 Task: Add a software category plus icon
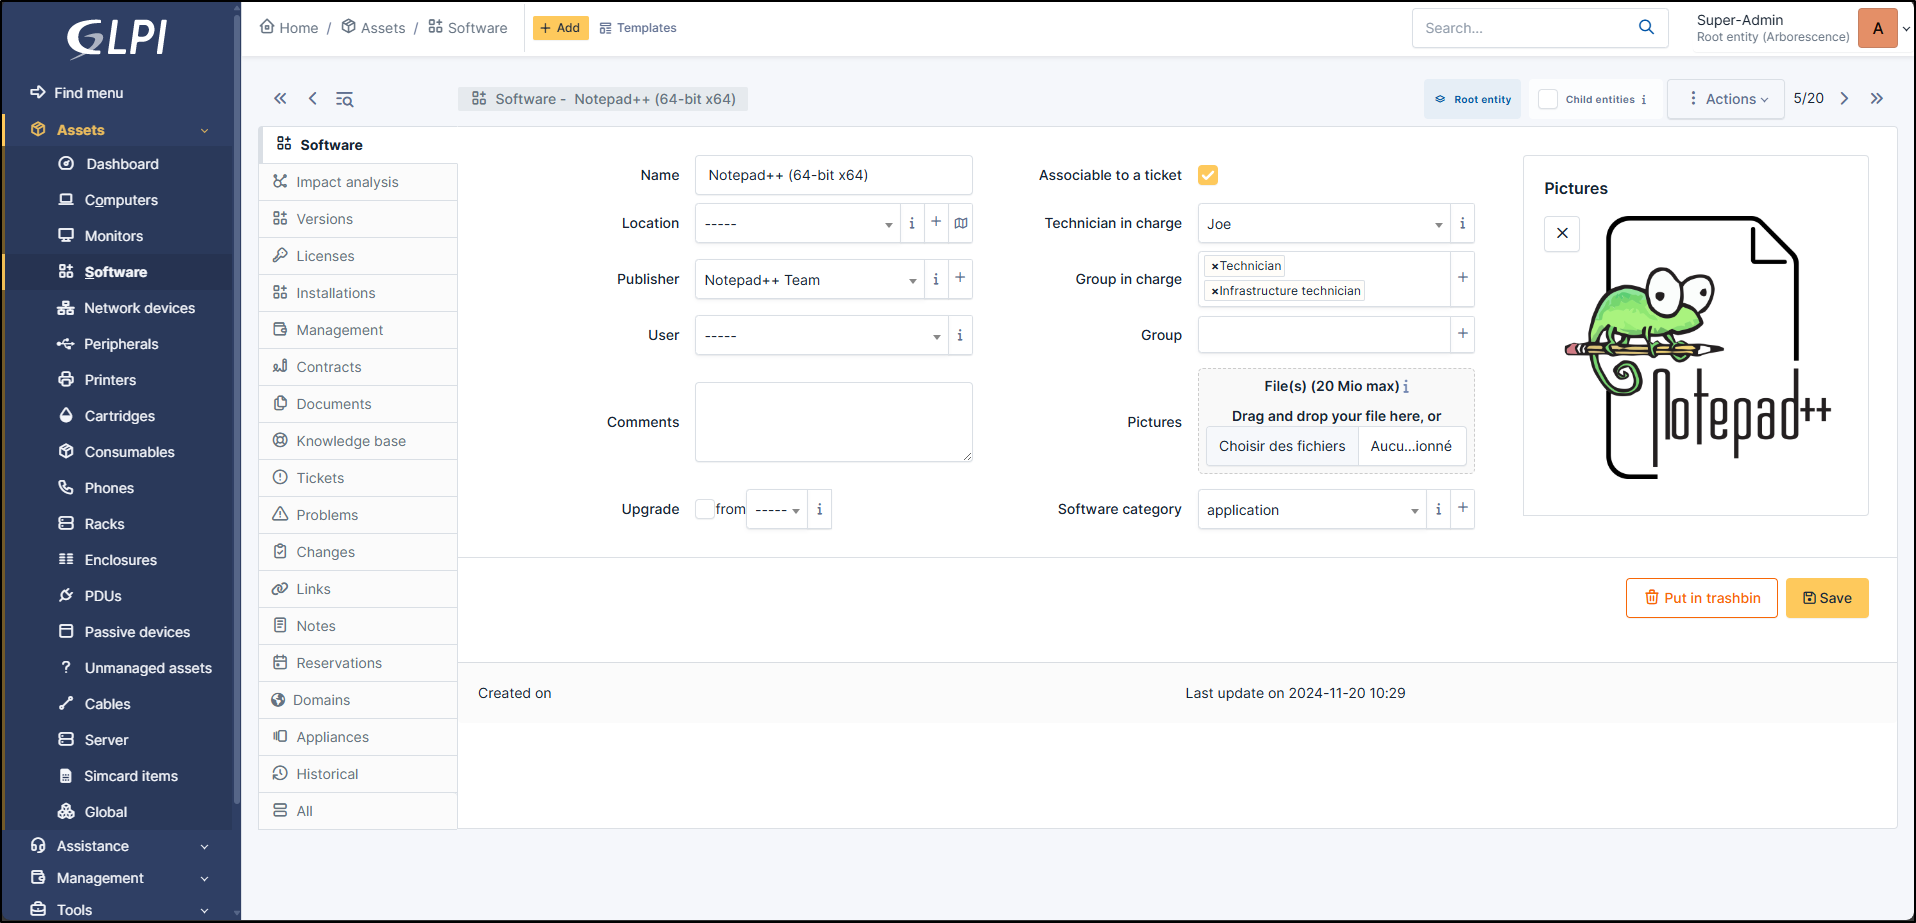(1463, 508)
